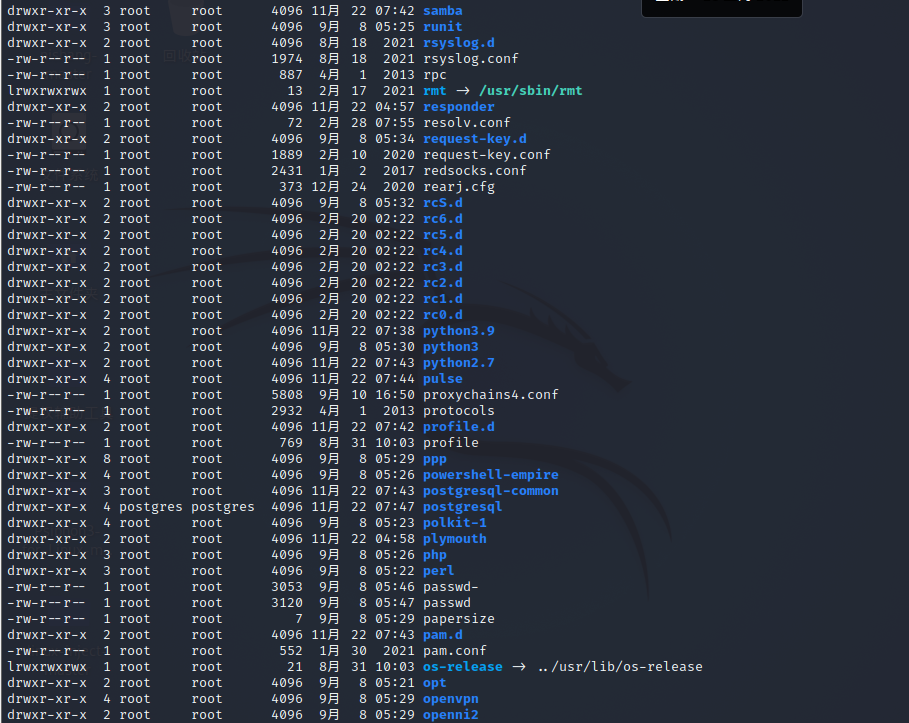The image size is (909, 723).
Task: Click the rsyslog.d directory name
Action: click(459, 43)
